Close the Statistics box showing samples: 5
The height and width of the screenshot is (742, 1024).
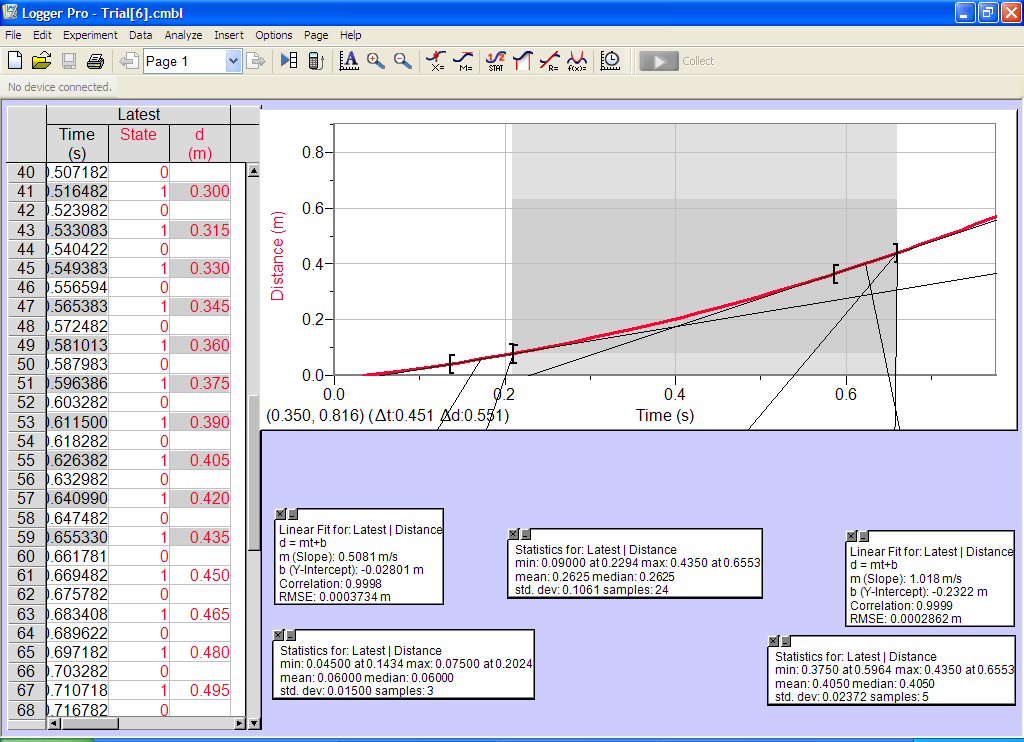pos(773,641)
